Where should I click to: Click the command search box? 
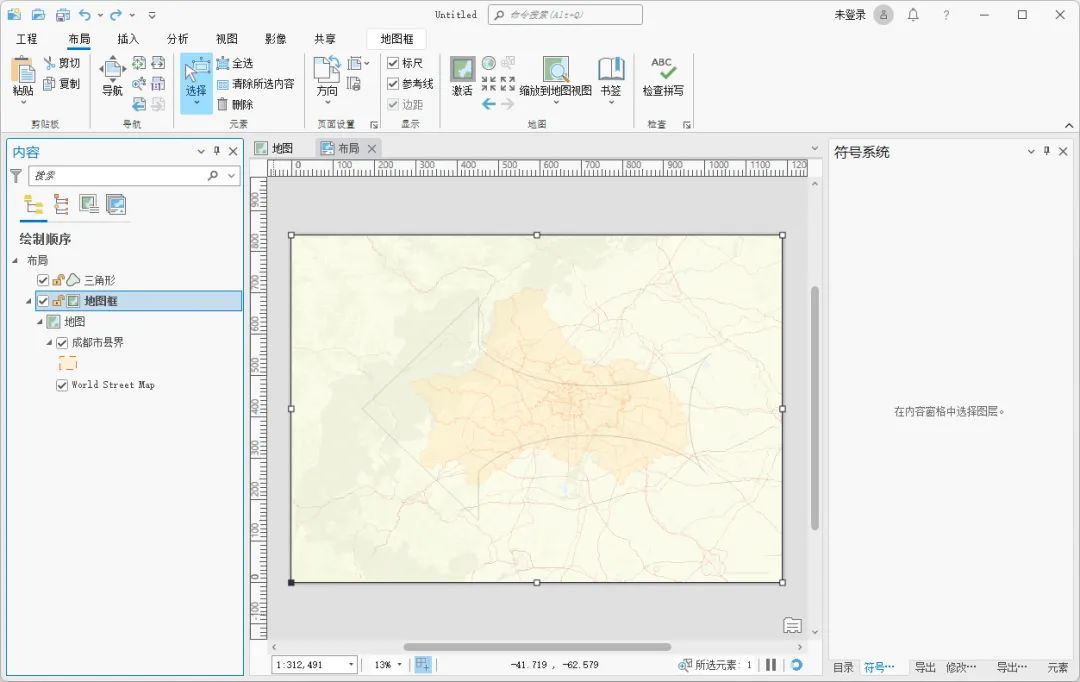(565, 14)
